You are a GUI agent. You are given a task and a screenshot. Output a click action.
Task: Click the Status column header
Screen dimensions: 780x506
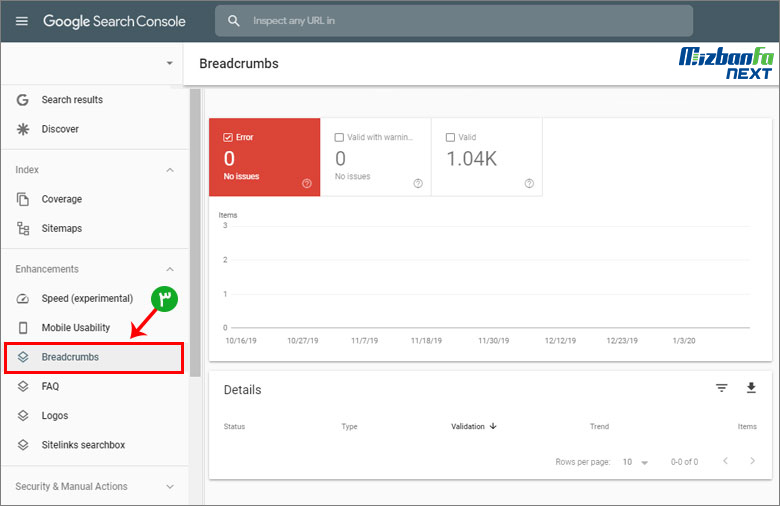[x=234, y=426]
